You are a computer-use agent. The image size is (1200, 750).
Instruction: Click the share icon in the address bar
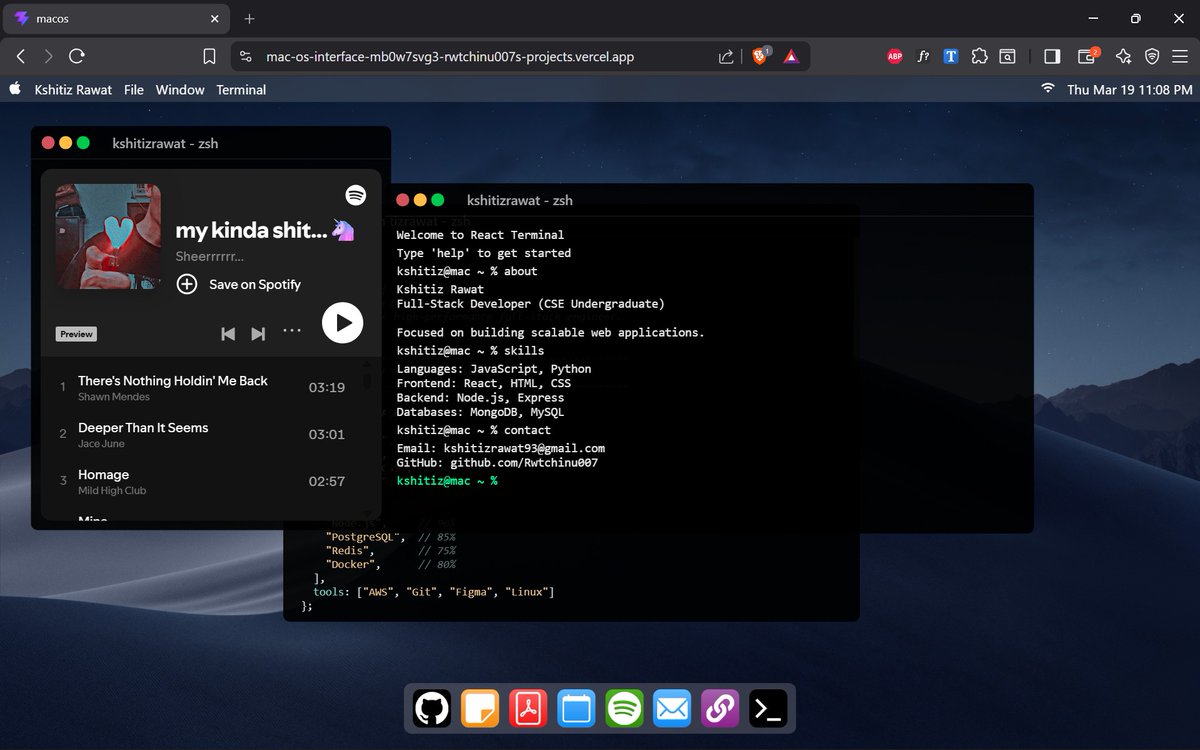click(726, 57)
